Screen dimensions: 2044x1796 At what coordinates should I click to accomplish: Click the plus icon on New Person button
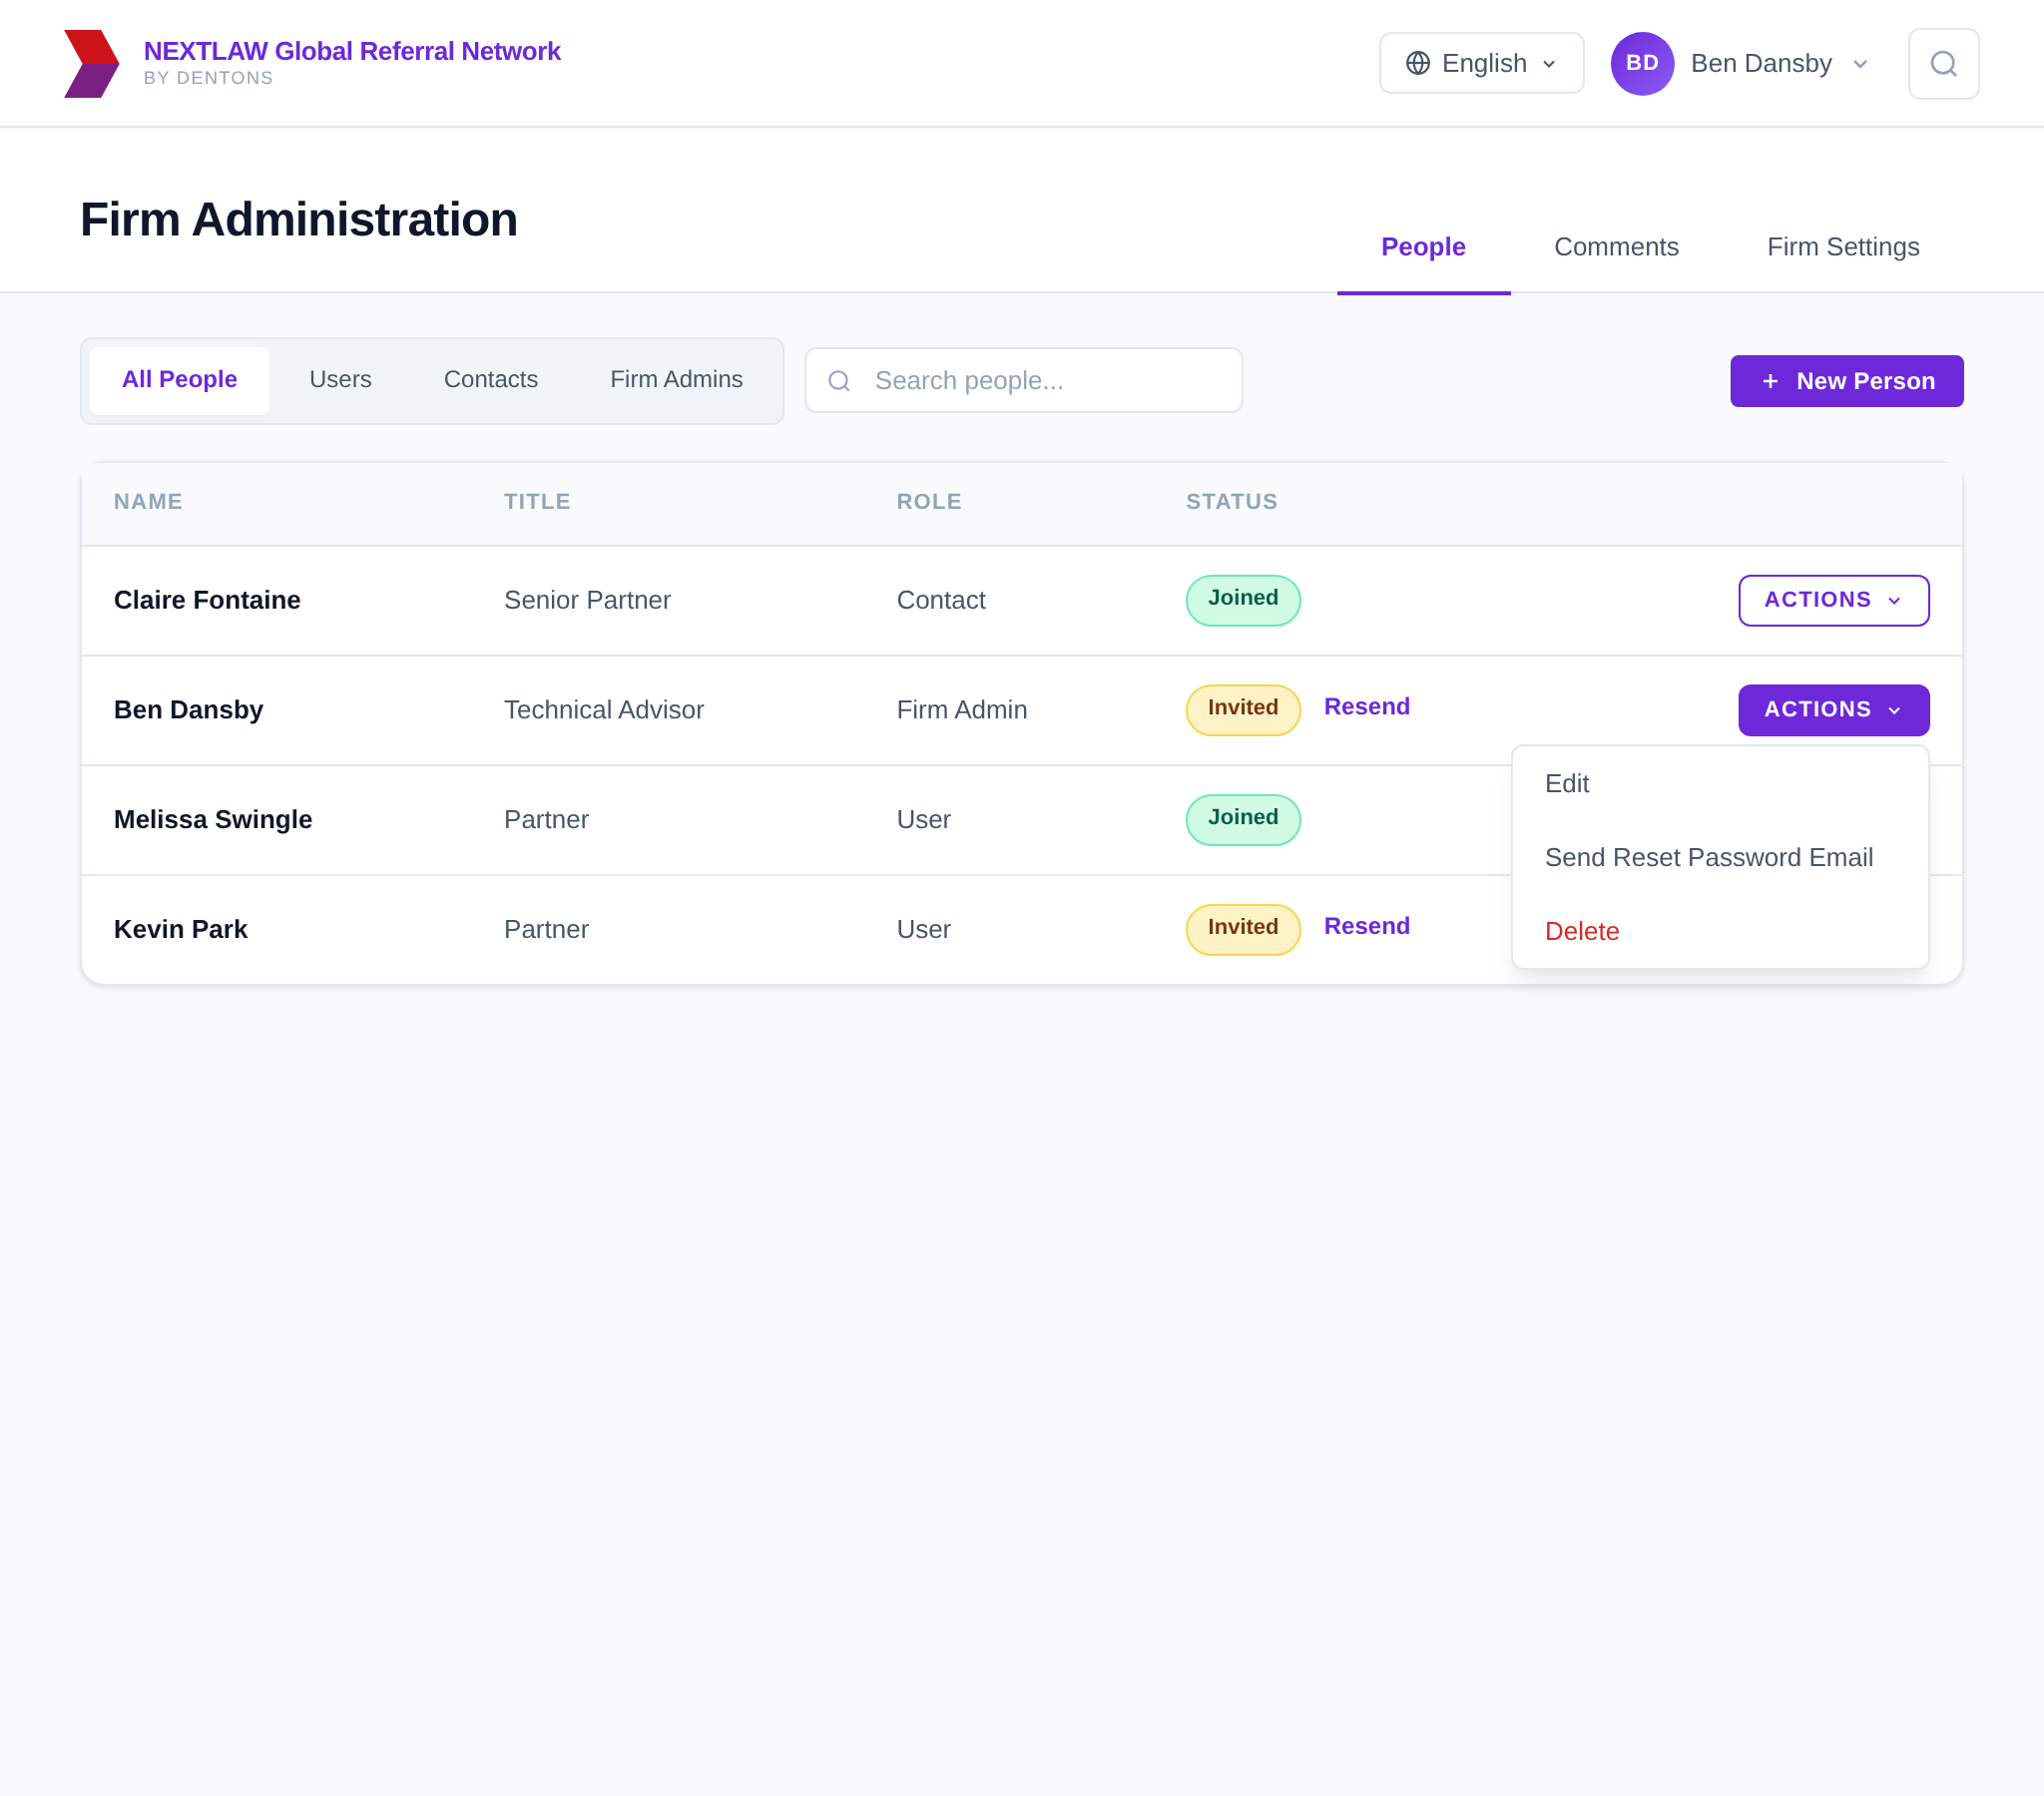(1770, 381)
